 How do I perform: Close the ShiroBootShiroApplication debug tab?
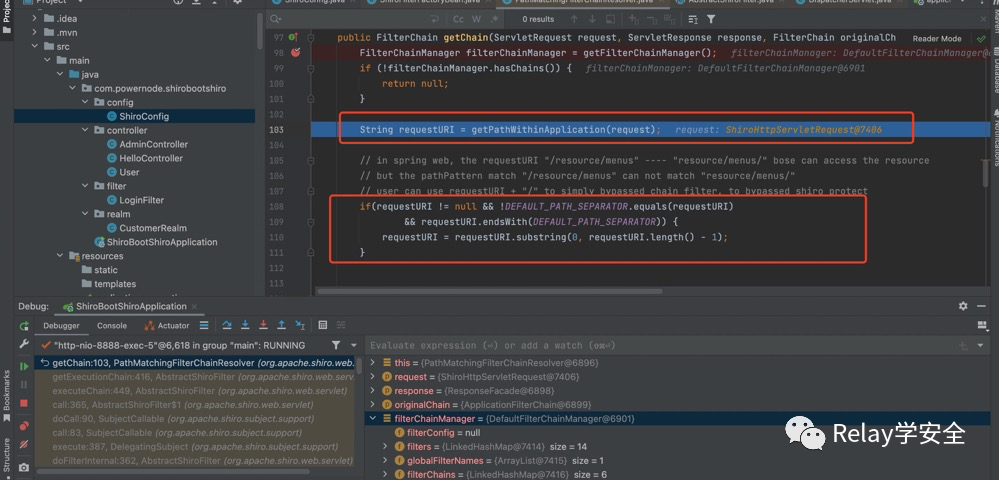[194, 307]
